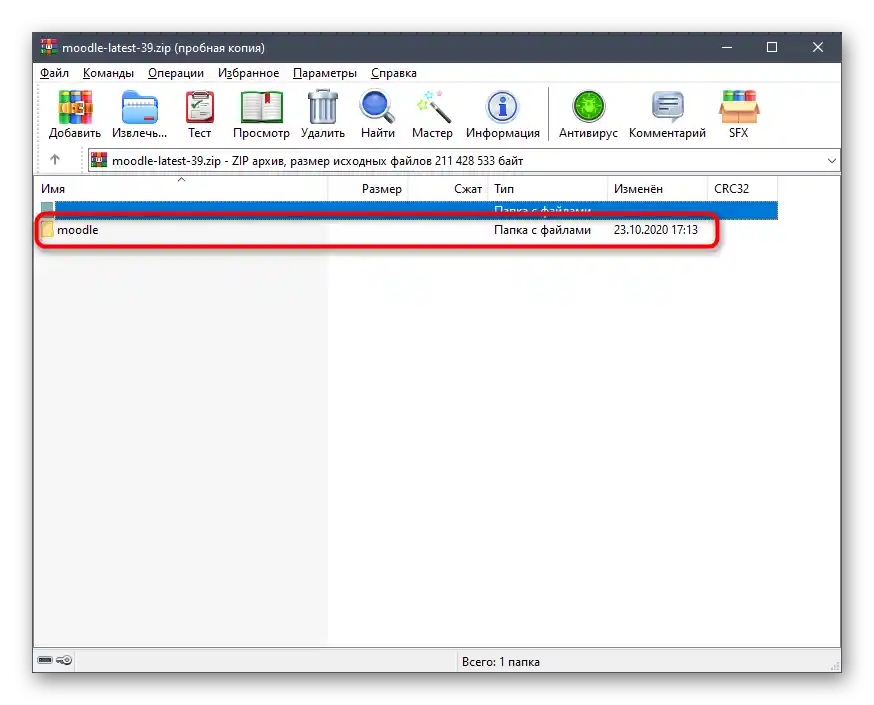Screen dimensions: 874x705
Task: Open the Операции menu
Action: [x=176, y=73]
